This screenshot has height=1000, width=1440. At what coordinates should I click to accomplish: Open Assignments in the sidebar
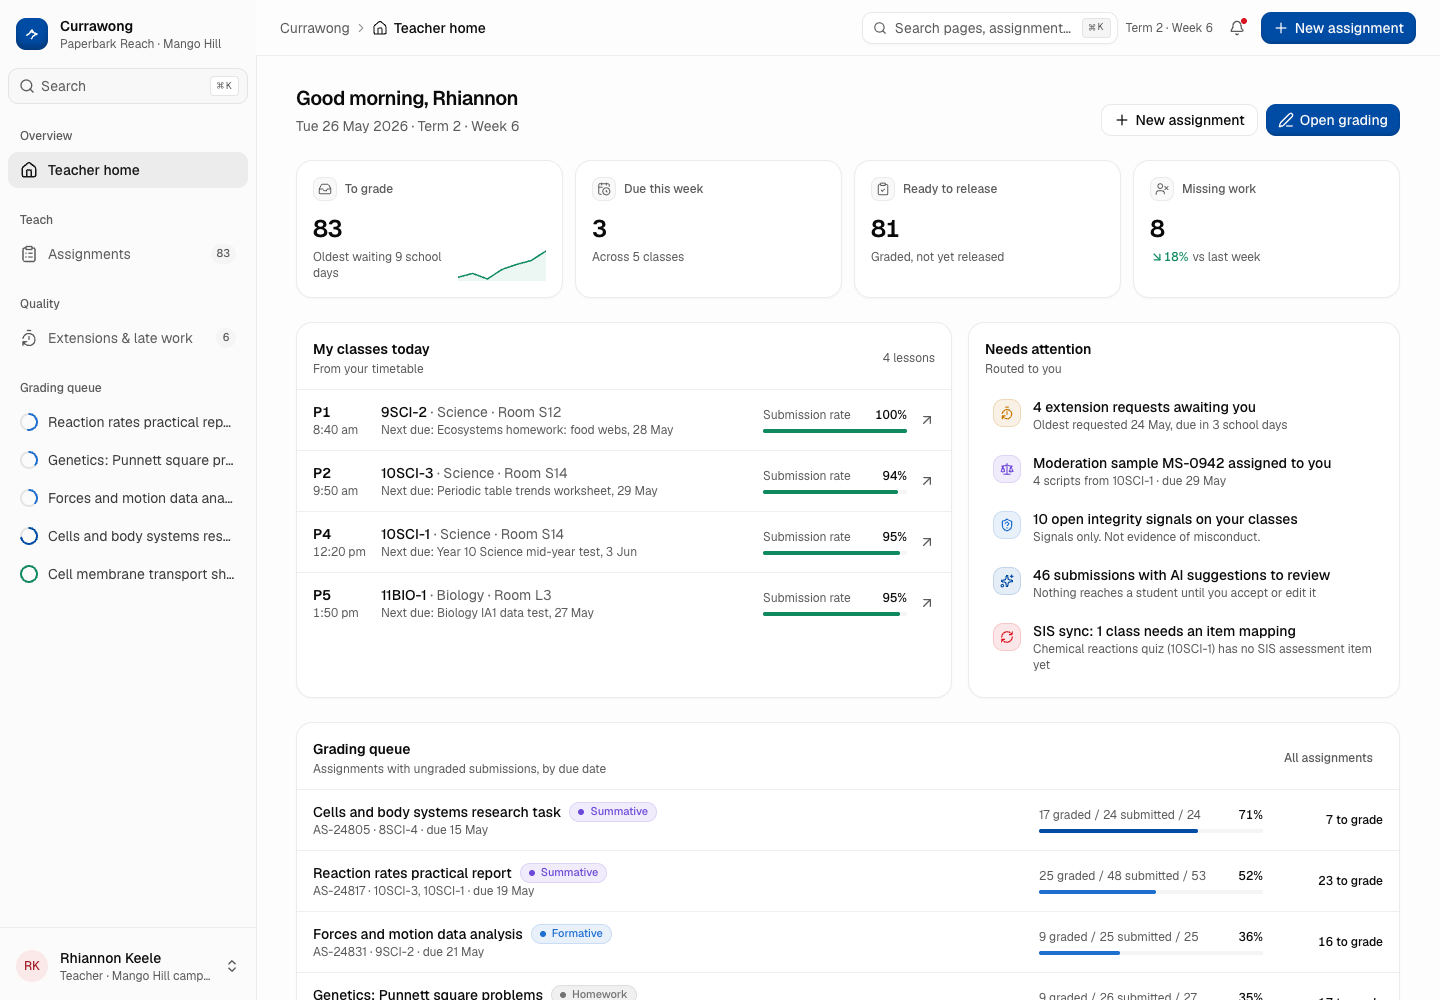coord(128,254)
